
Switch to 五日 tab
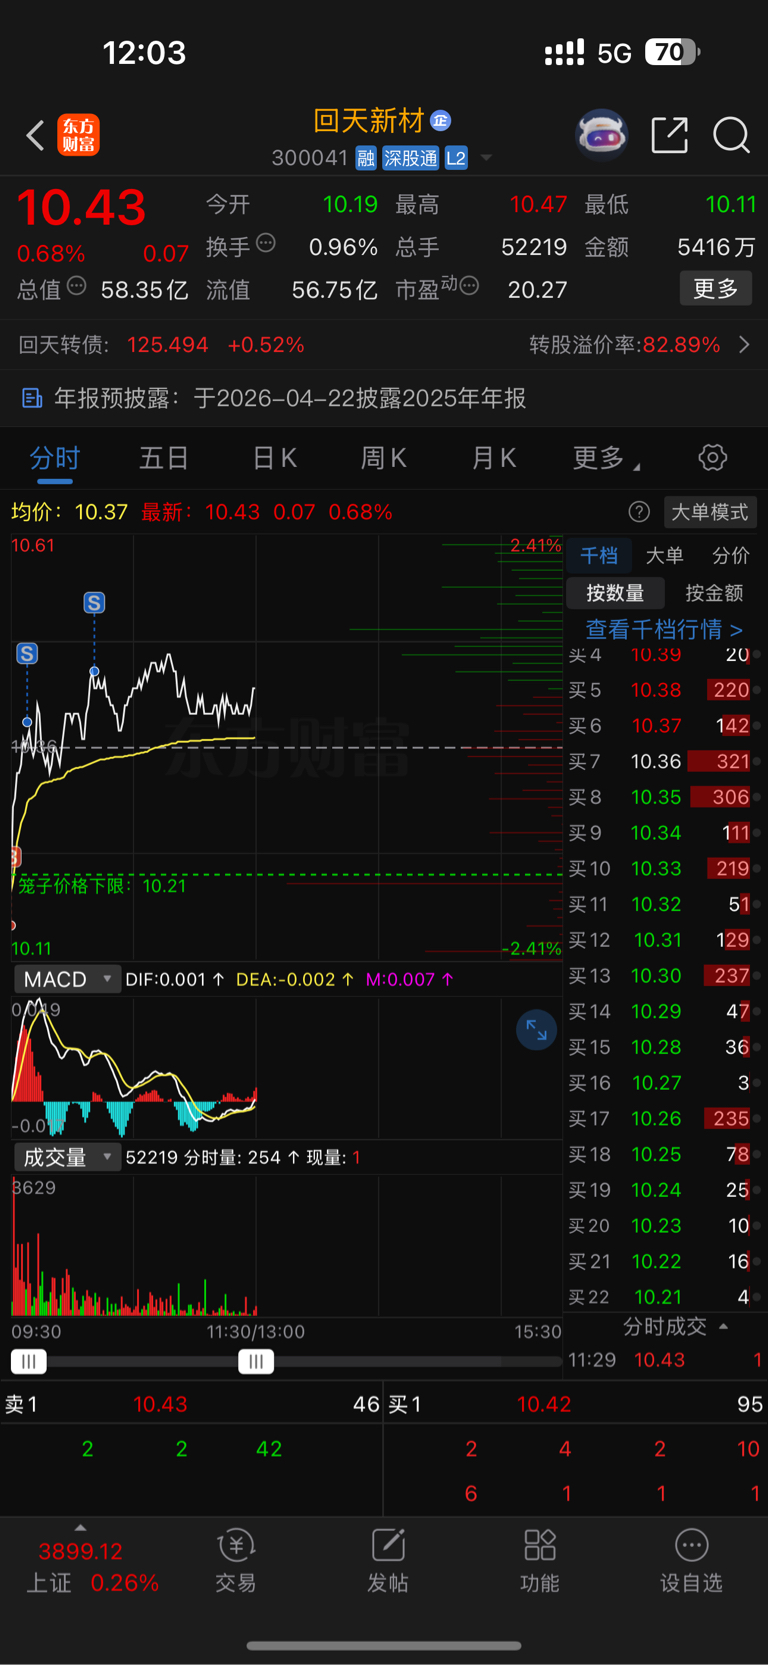tap(164, 458)
